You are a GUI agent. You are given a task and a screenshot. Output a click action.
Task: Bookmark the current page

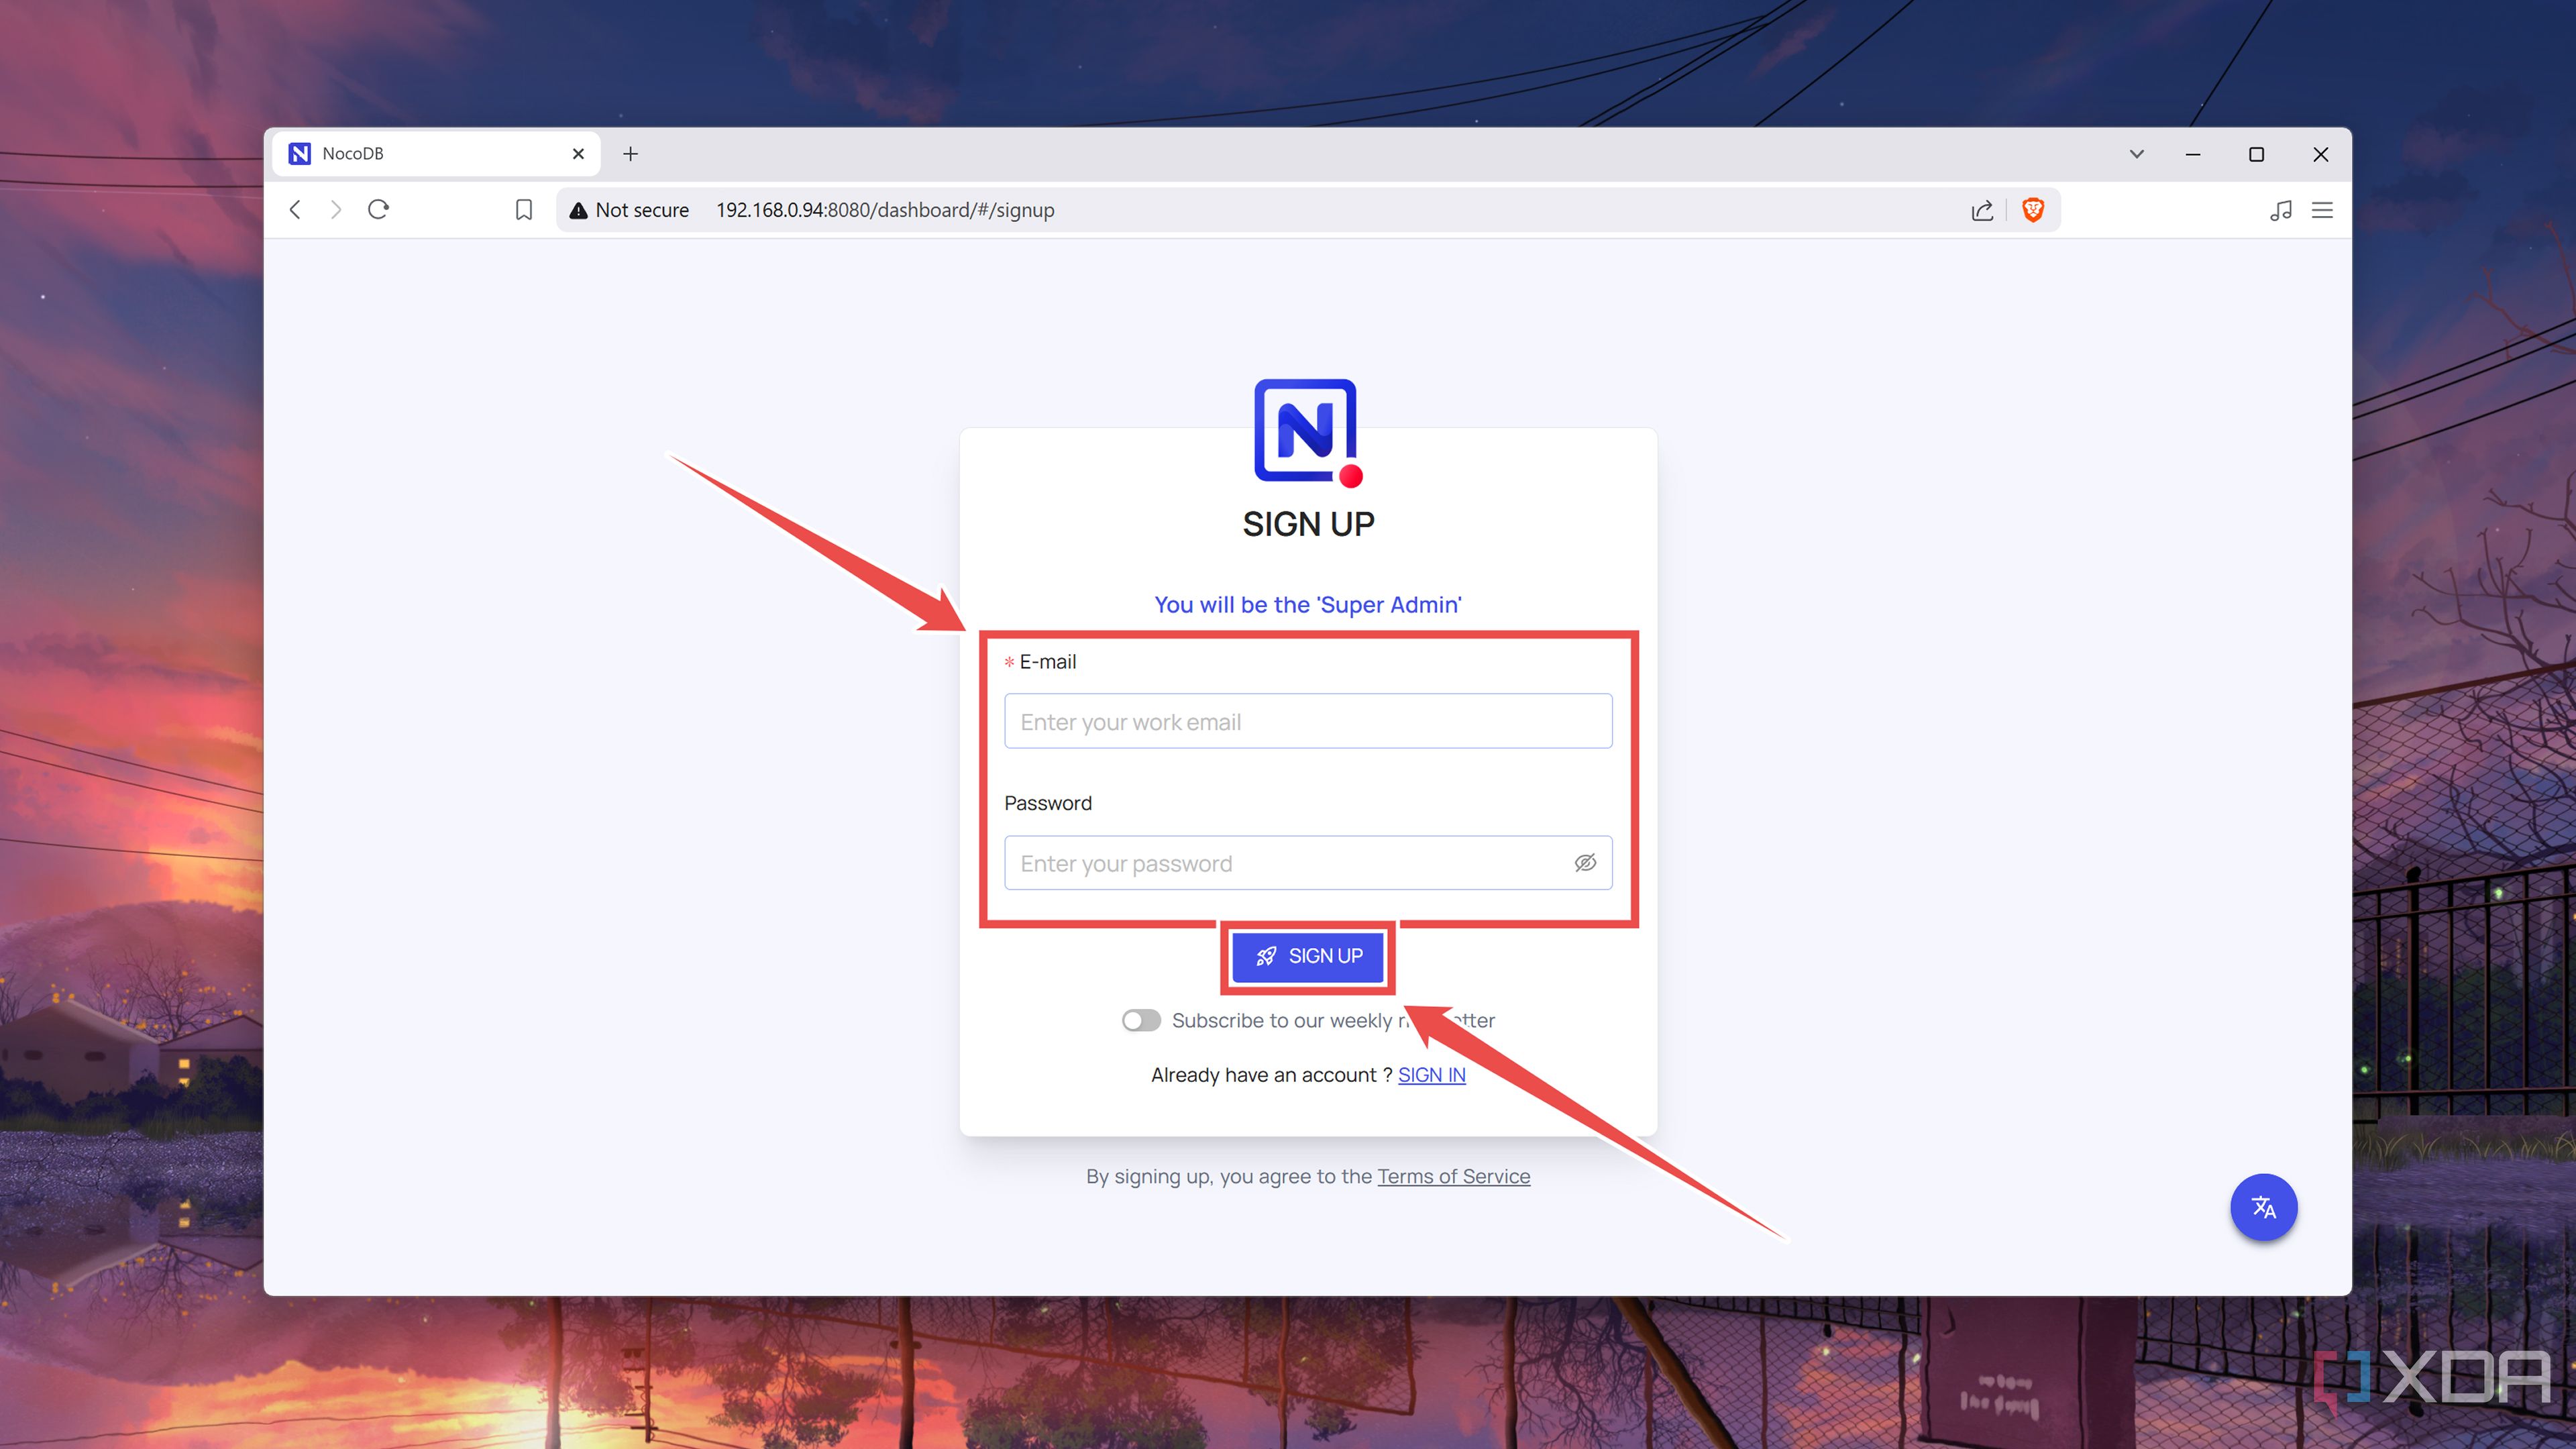point(523,210)
